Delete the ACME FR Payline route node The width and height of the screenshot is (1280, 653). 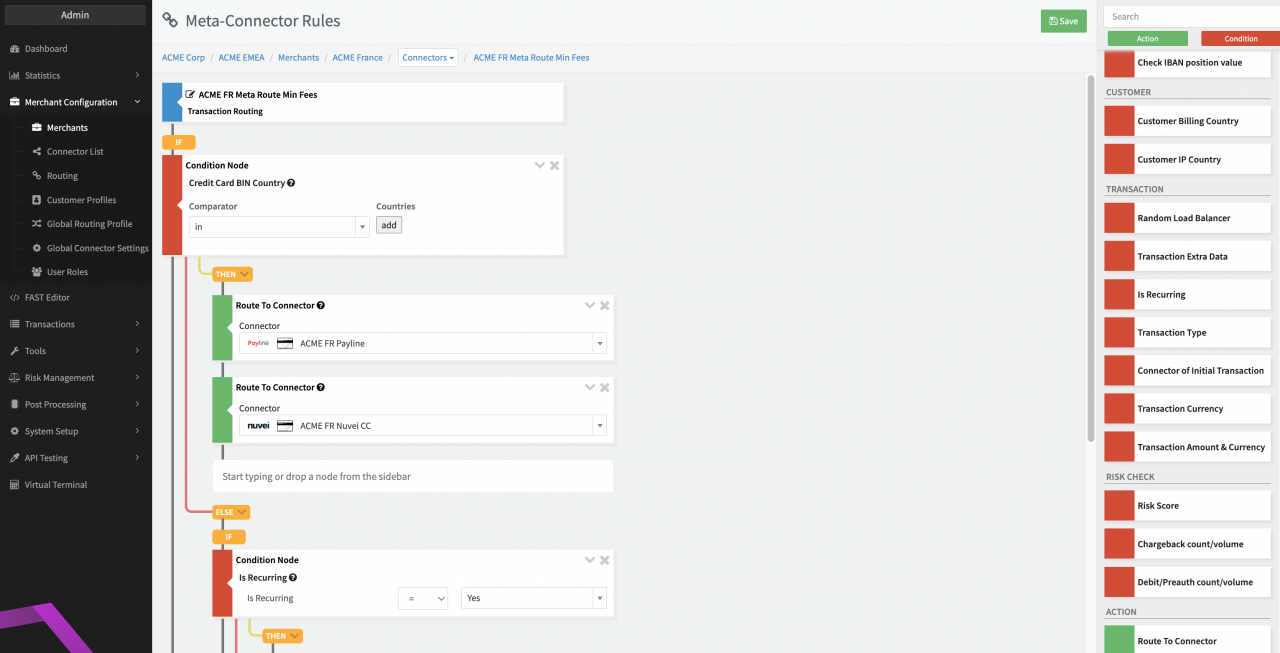click(605, 306)
